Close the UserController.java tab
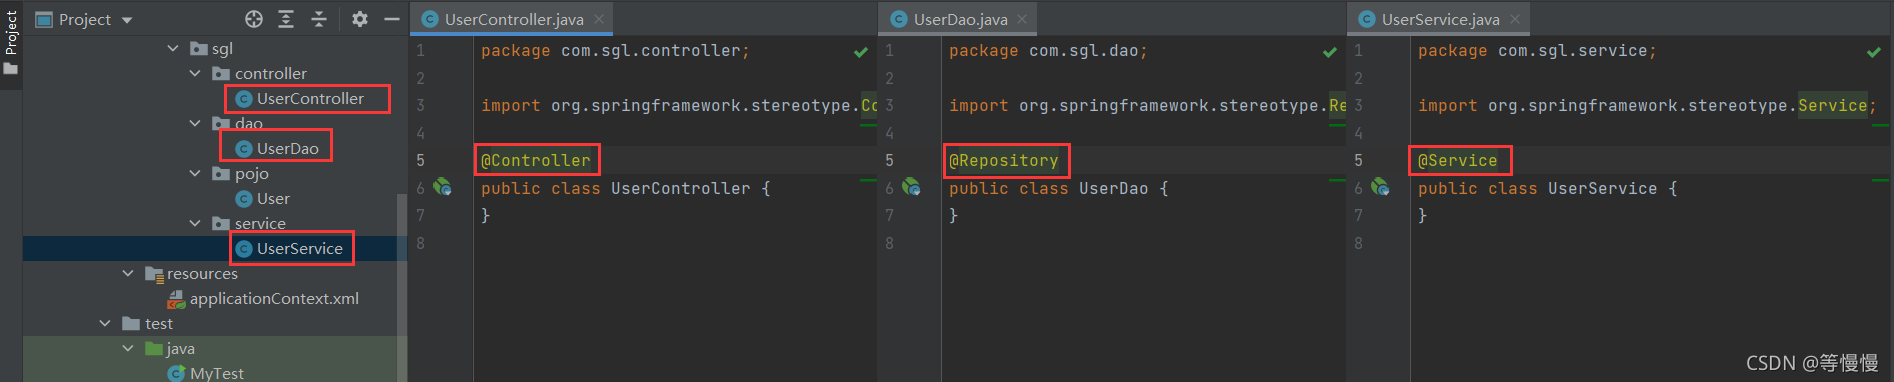Screen dimensions: 1894x382 599,19
